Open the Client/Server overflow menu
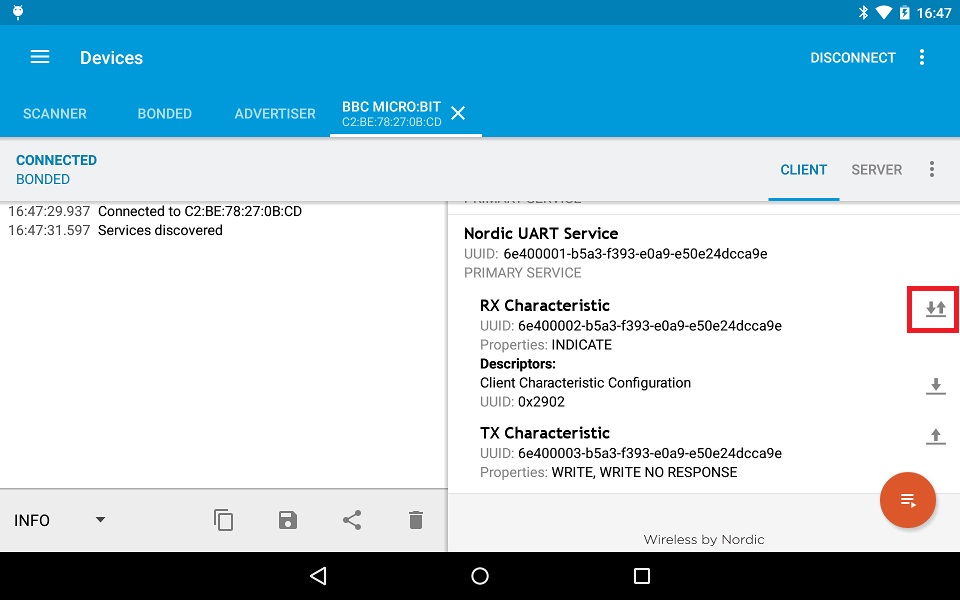The height and width of the screenshot is (600, 960). [x=931, y=170]
